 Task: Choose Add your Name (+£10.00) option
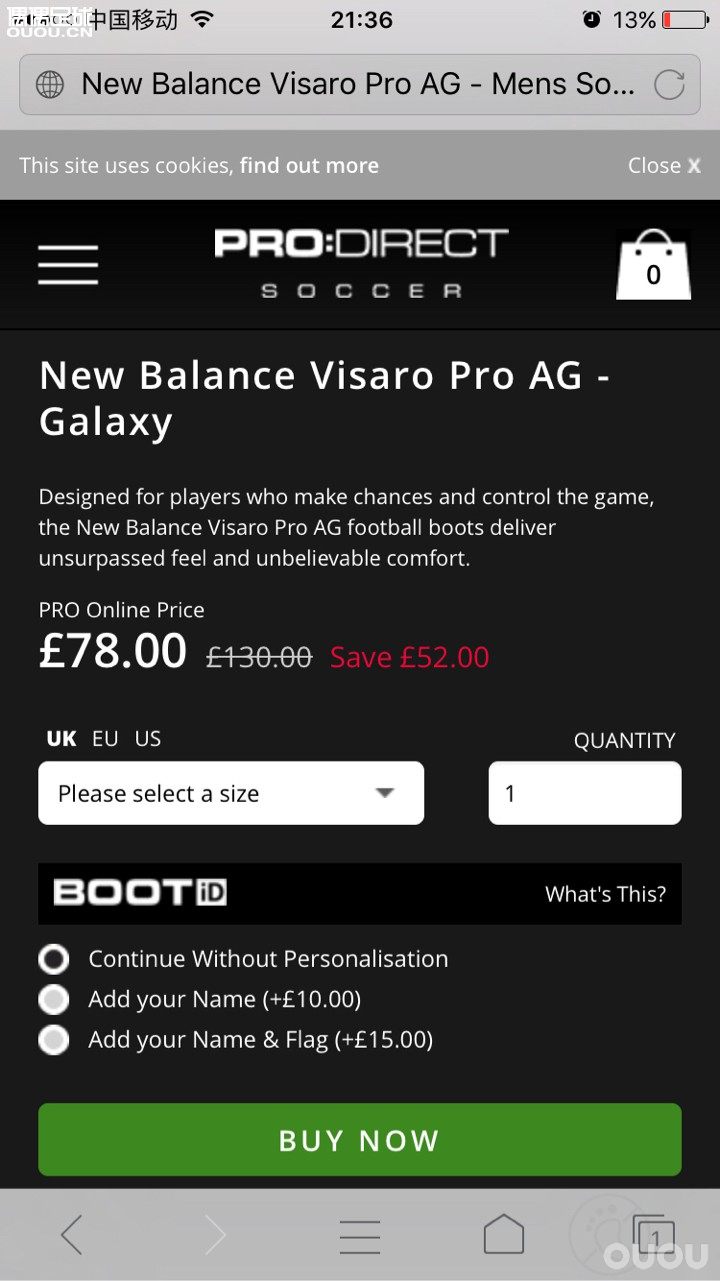[53, 999]
